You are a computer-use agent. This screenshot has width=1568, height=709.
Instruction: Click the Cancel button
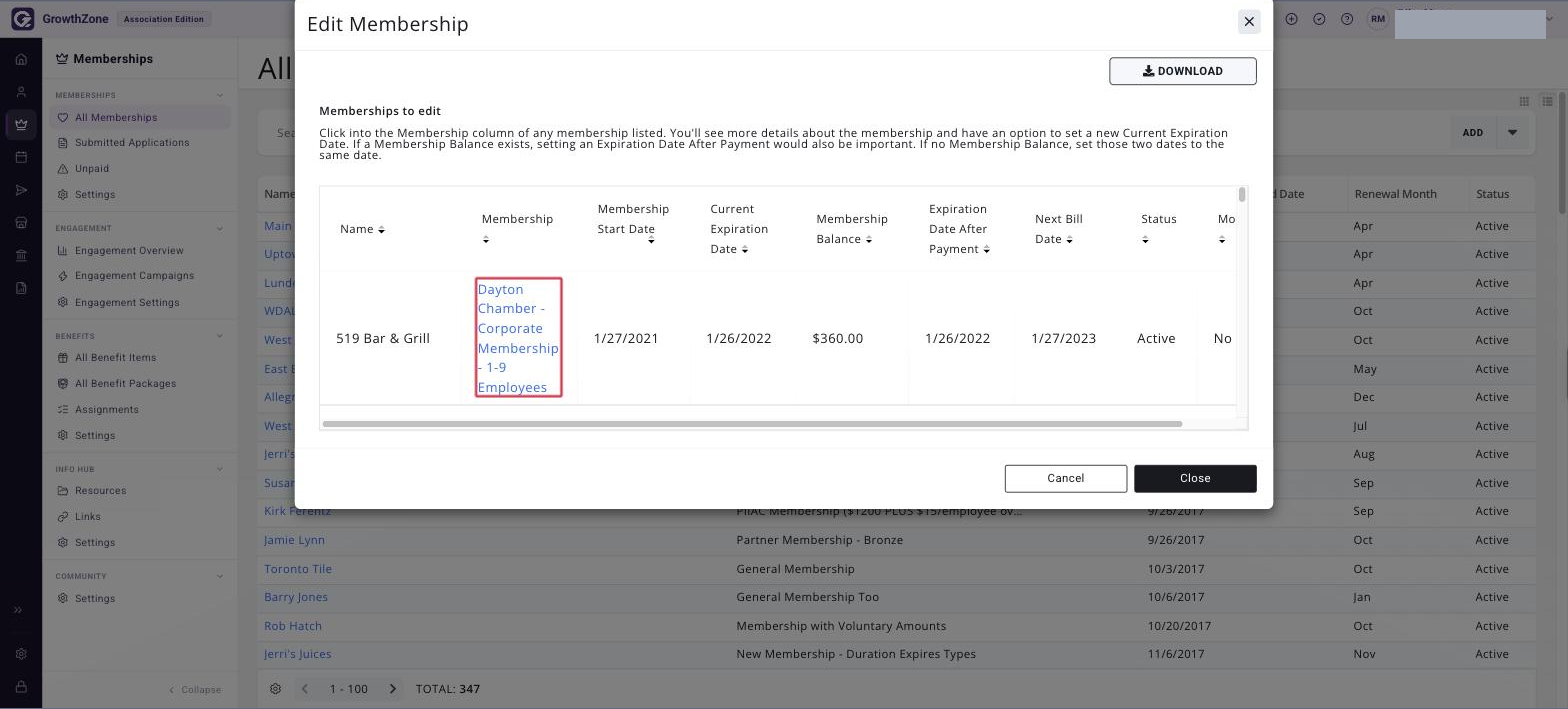(x=1066, y=478)
